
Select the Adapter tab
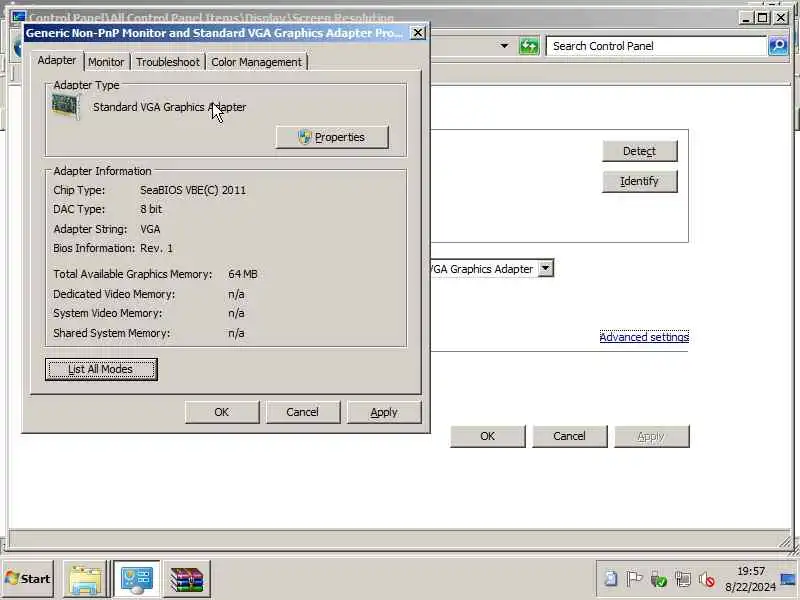(x=57, y=60)
